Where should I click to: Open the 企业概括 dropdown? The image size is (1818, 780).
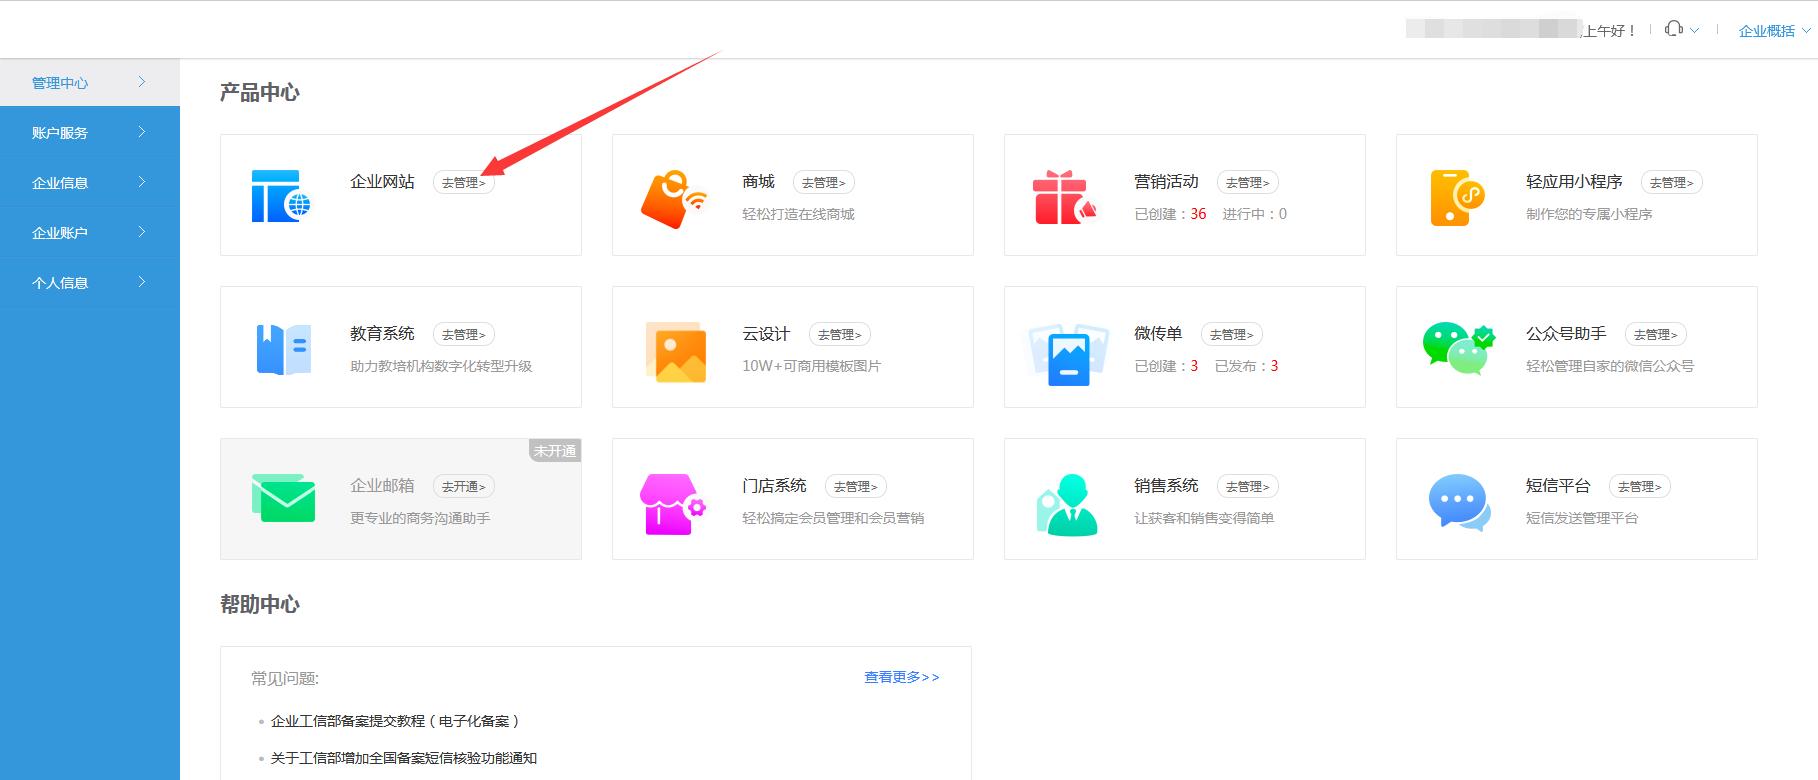pos(1775,31)
